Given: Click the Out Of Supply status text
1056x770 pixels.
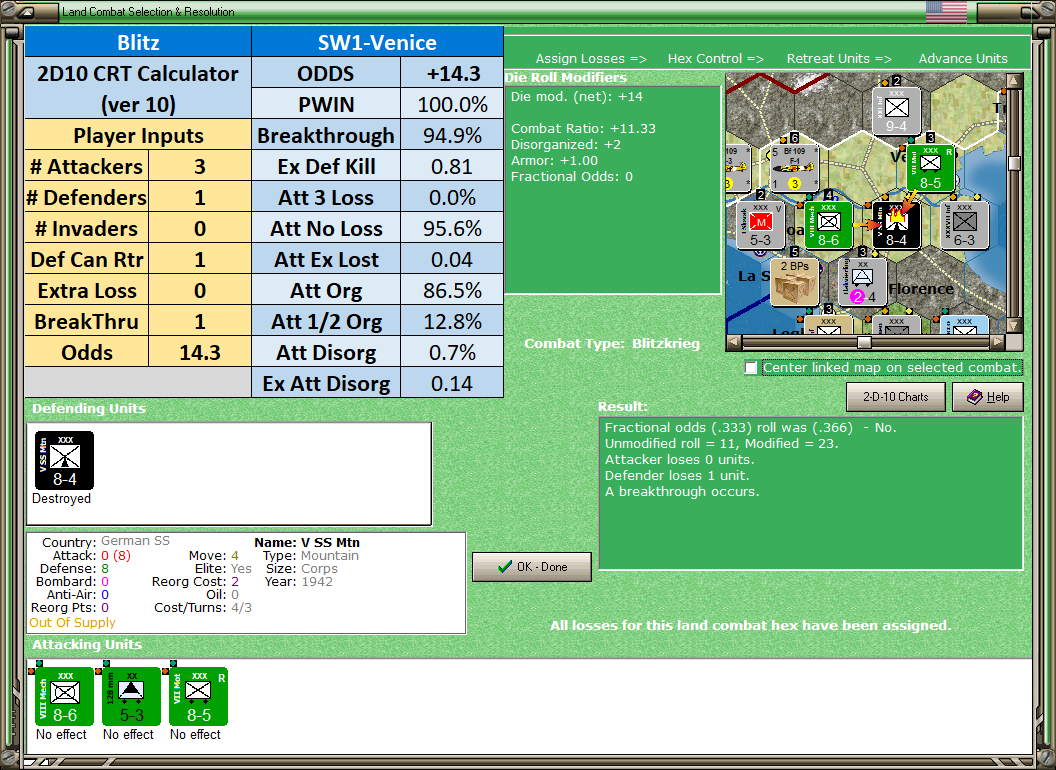Looking at the screenshot, I should pos(72,622).
